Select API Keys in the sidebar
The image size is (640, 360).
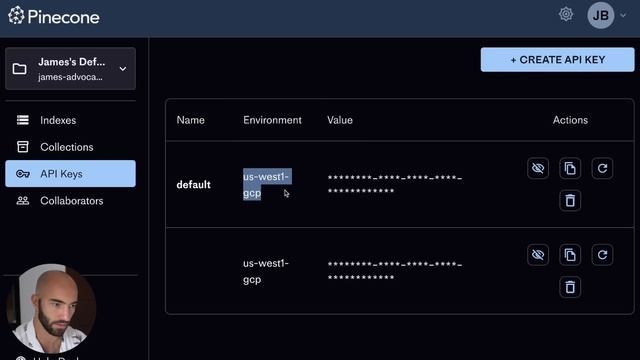point(71,174)
